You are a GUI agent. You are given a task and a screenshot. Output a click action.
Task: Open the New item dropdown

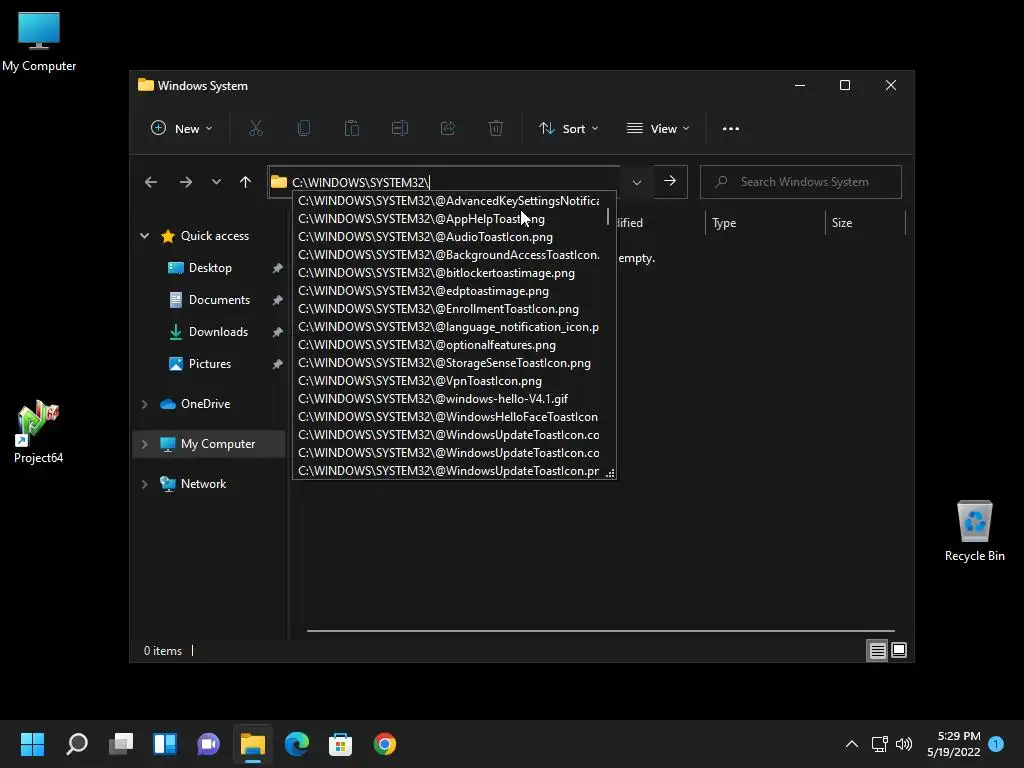point(181,129)
